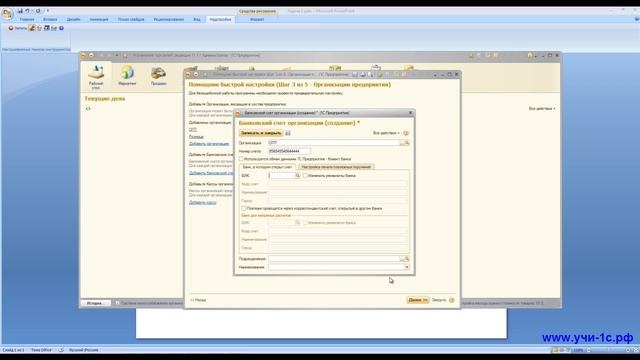Click the 'Добавить организацию' link

coord(209,144)
